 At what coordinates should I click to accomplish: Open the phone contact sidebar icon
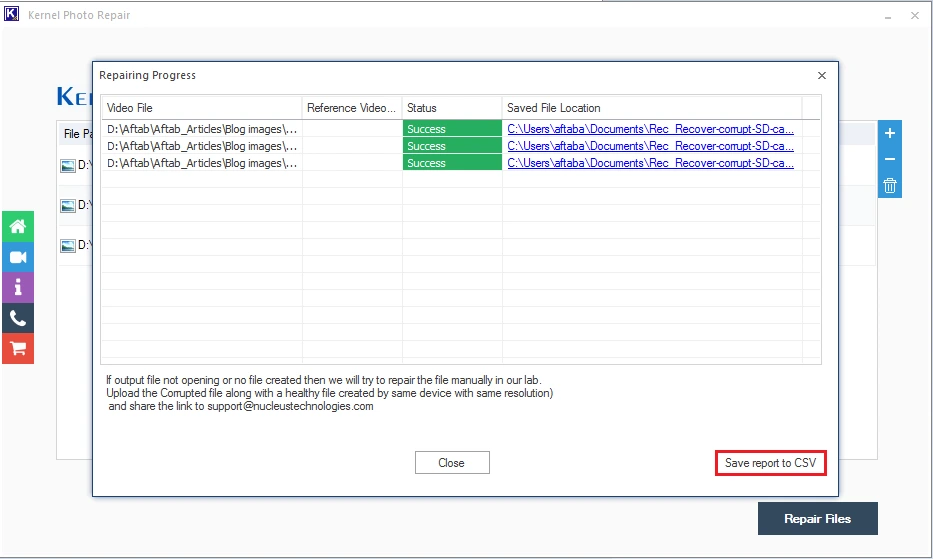point(17,318)
